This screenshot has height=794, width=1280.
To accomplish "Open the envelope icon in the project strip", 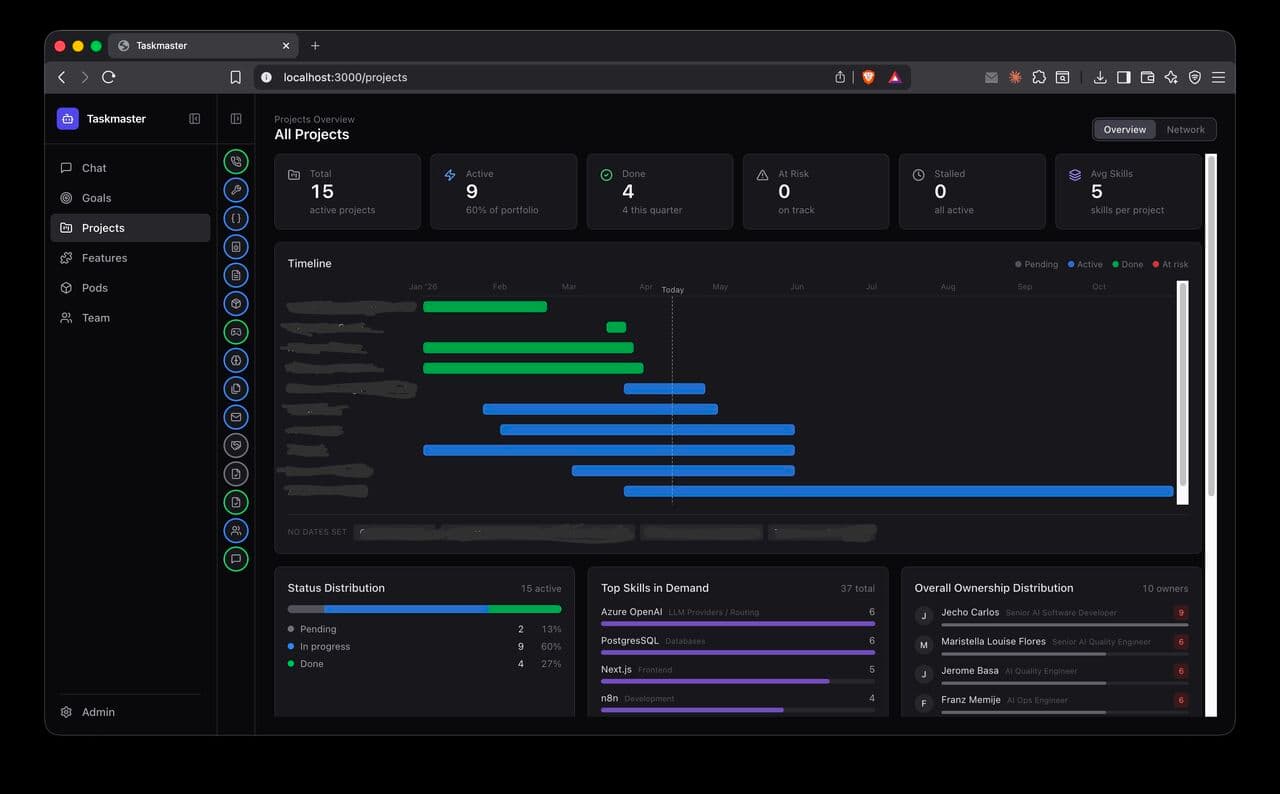I will [236, 417].
